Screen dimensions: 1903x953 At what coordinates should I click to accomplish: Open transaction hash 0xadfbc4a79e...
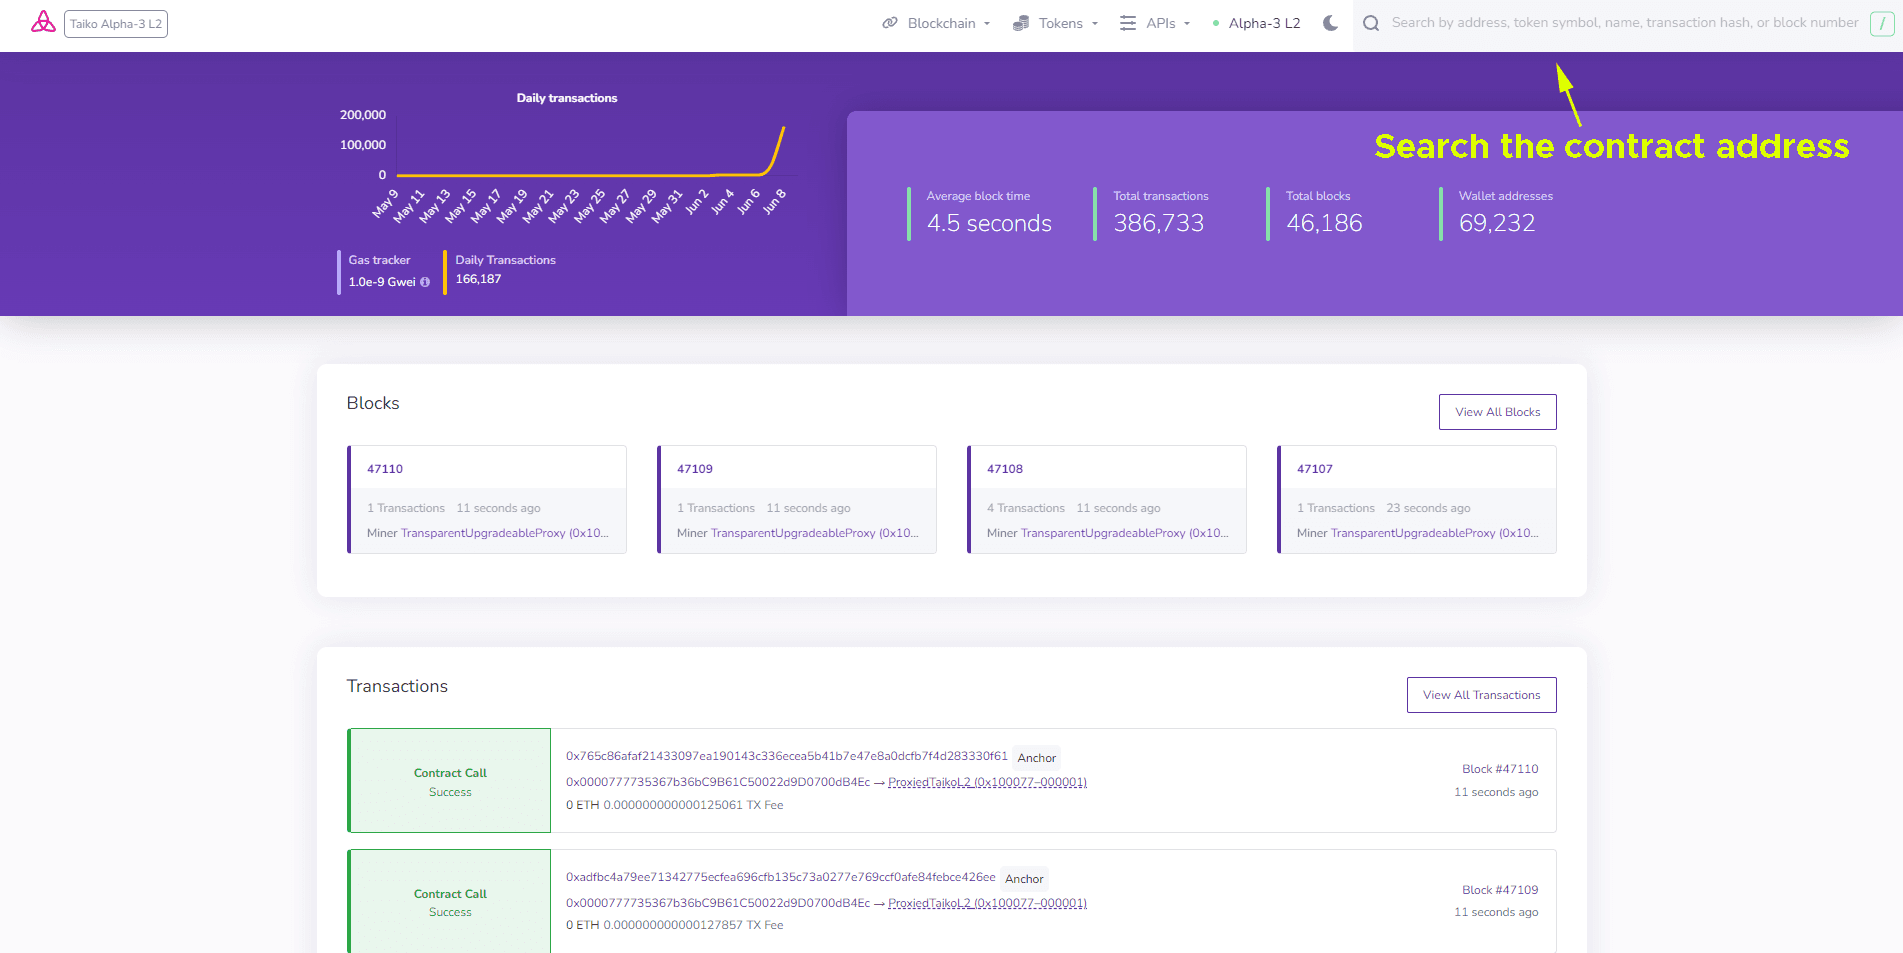[781, 877]
